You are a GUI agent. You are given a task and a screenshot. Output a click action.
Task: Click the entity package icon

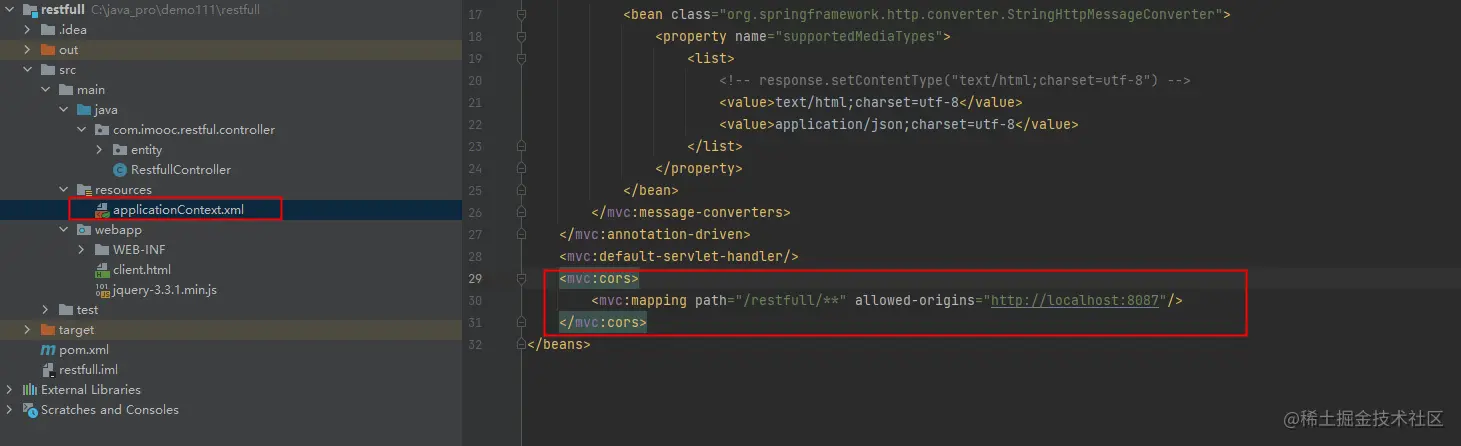(120, 150)
